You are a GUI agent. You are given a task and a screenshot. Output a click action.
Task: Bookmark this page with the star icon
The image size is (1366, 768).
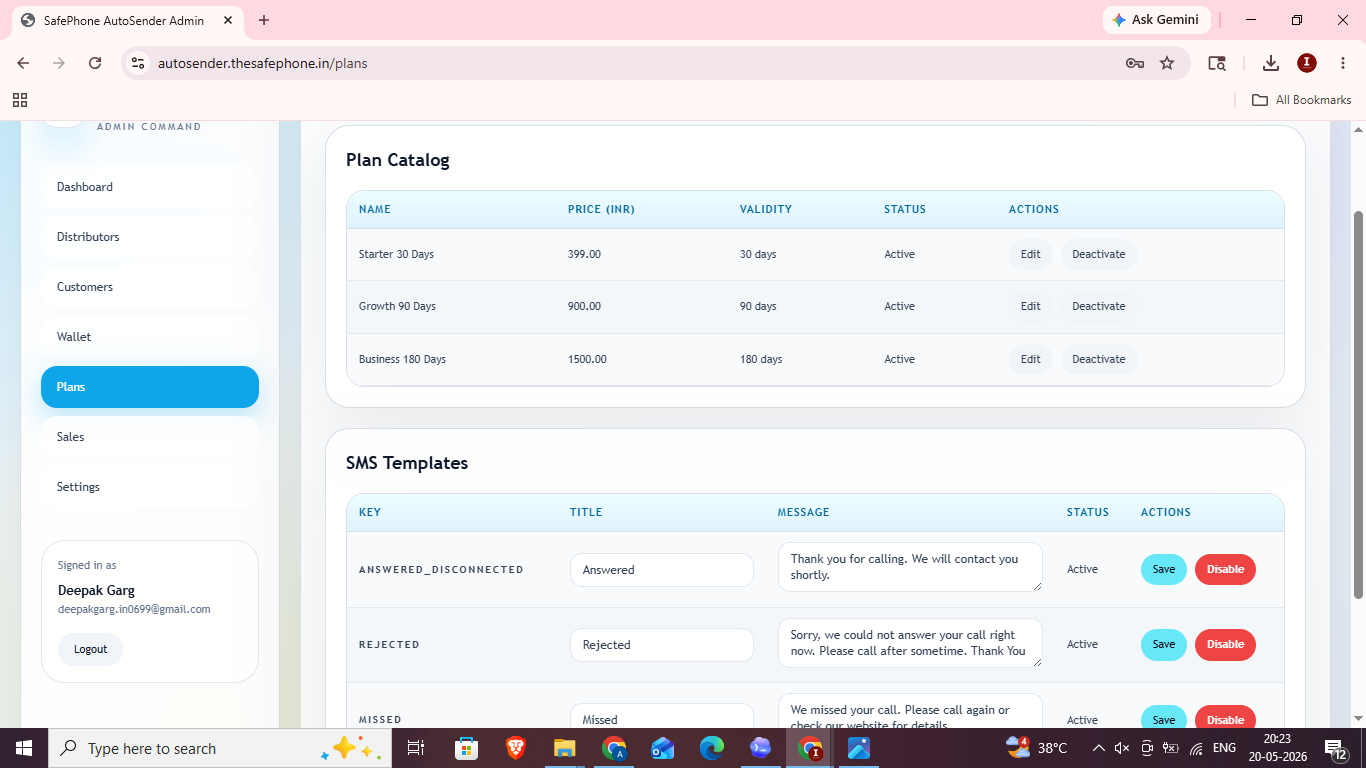[x=1167, y=63]
